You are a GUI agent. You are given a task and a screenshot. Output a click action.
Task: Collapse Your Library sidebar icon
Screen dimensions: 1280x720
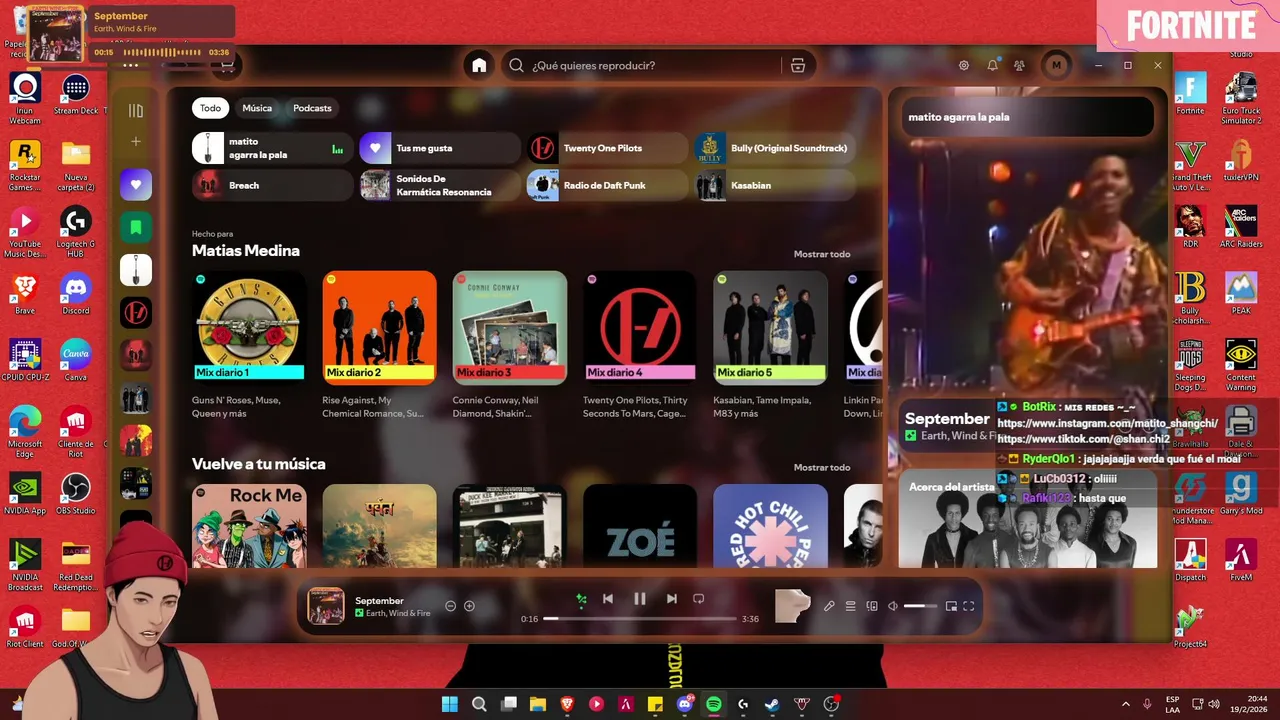136,111
